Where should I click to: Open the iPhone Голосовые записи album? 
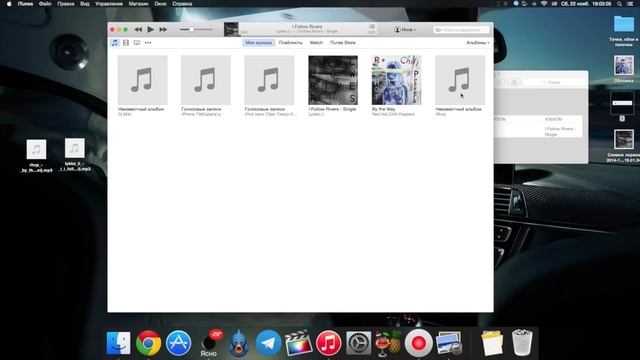click(x=206, y=80)
